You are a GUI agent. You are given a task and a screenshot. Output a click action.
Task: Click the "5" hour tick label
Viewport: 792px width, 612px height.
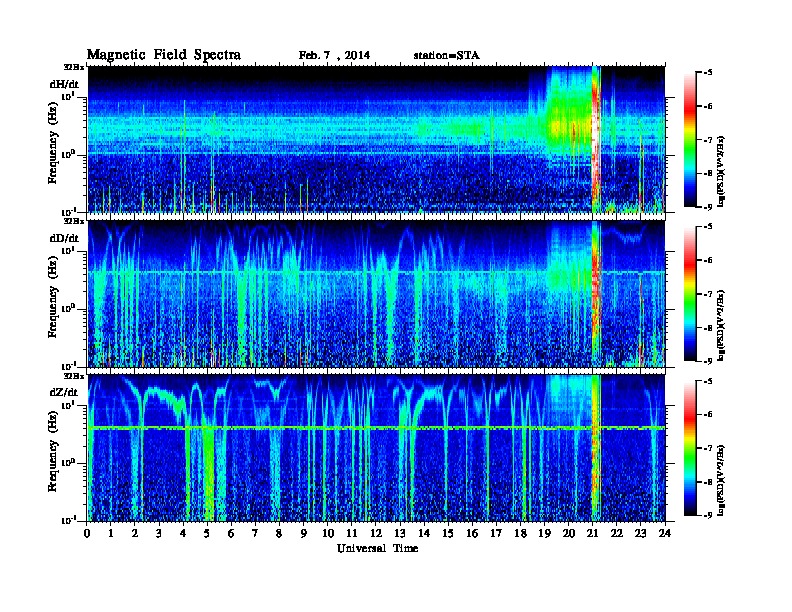pyautogui.click(x=207, y=534)
